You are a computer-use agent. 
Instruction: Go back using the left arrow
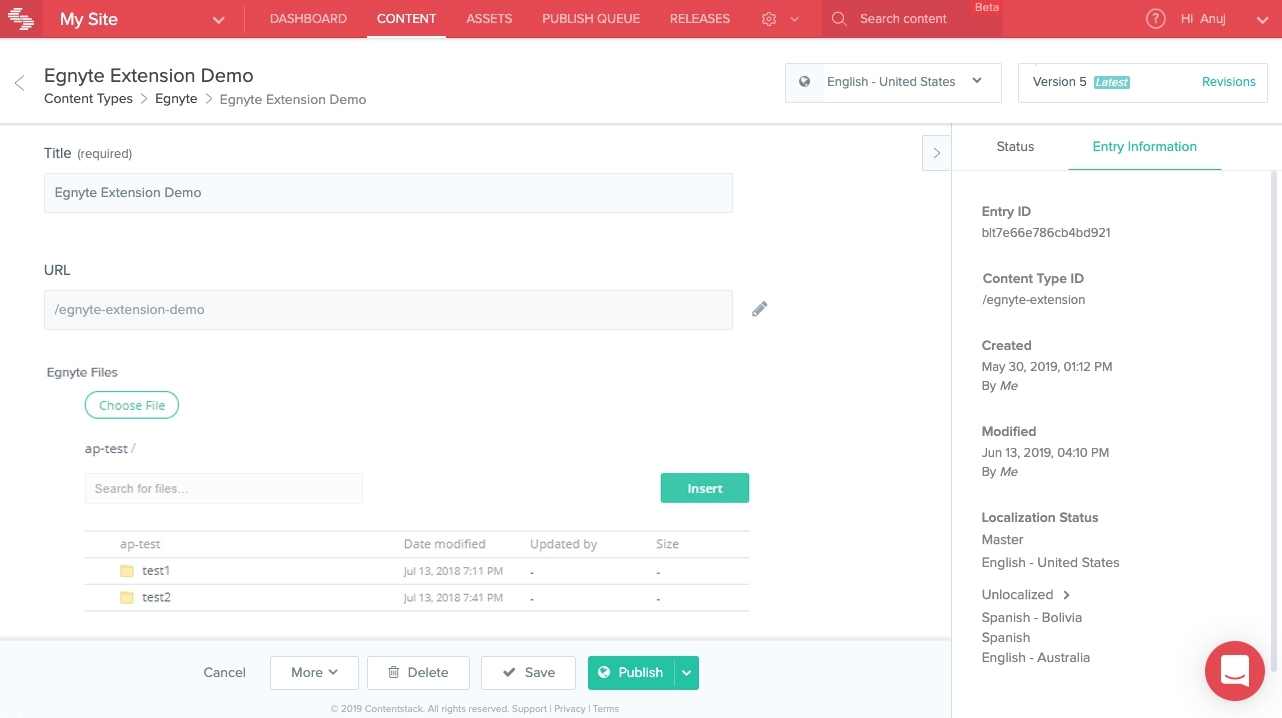click(x=19, y=84)
